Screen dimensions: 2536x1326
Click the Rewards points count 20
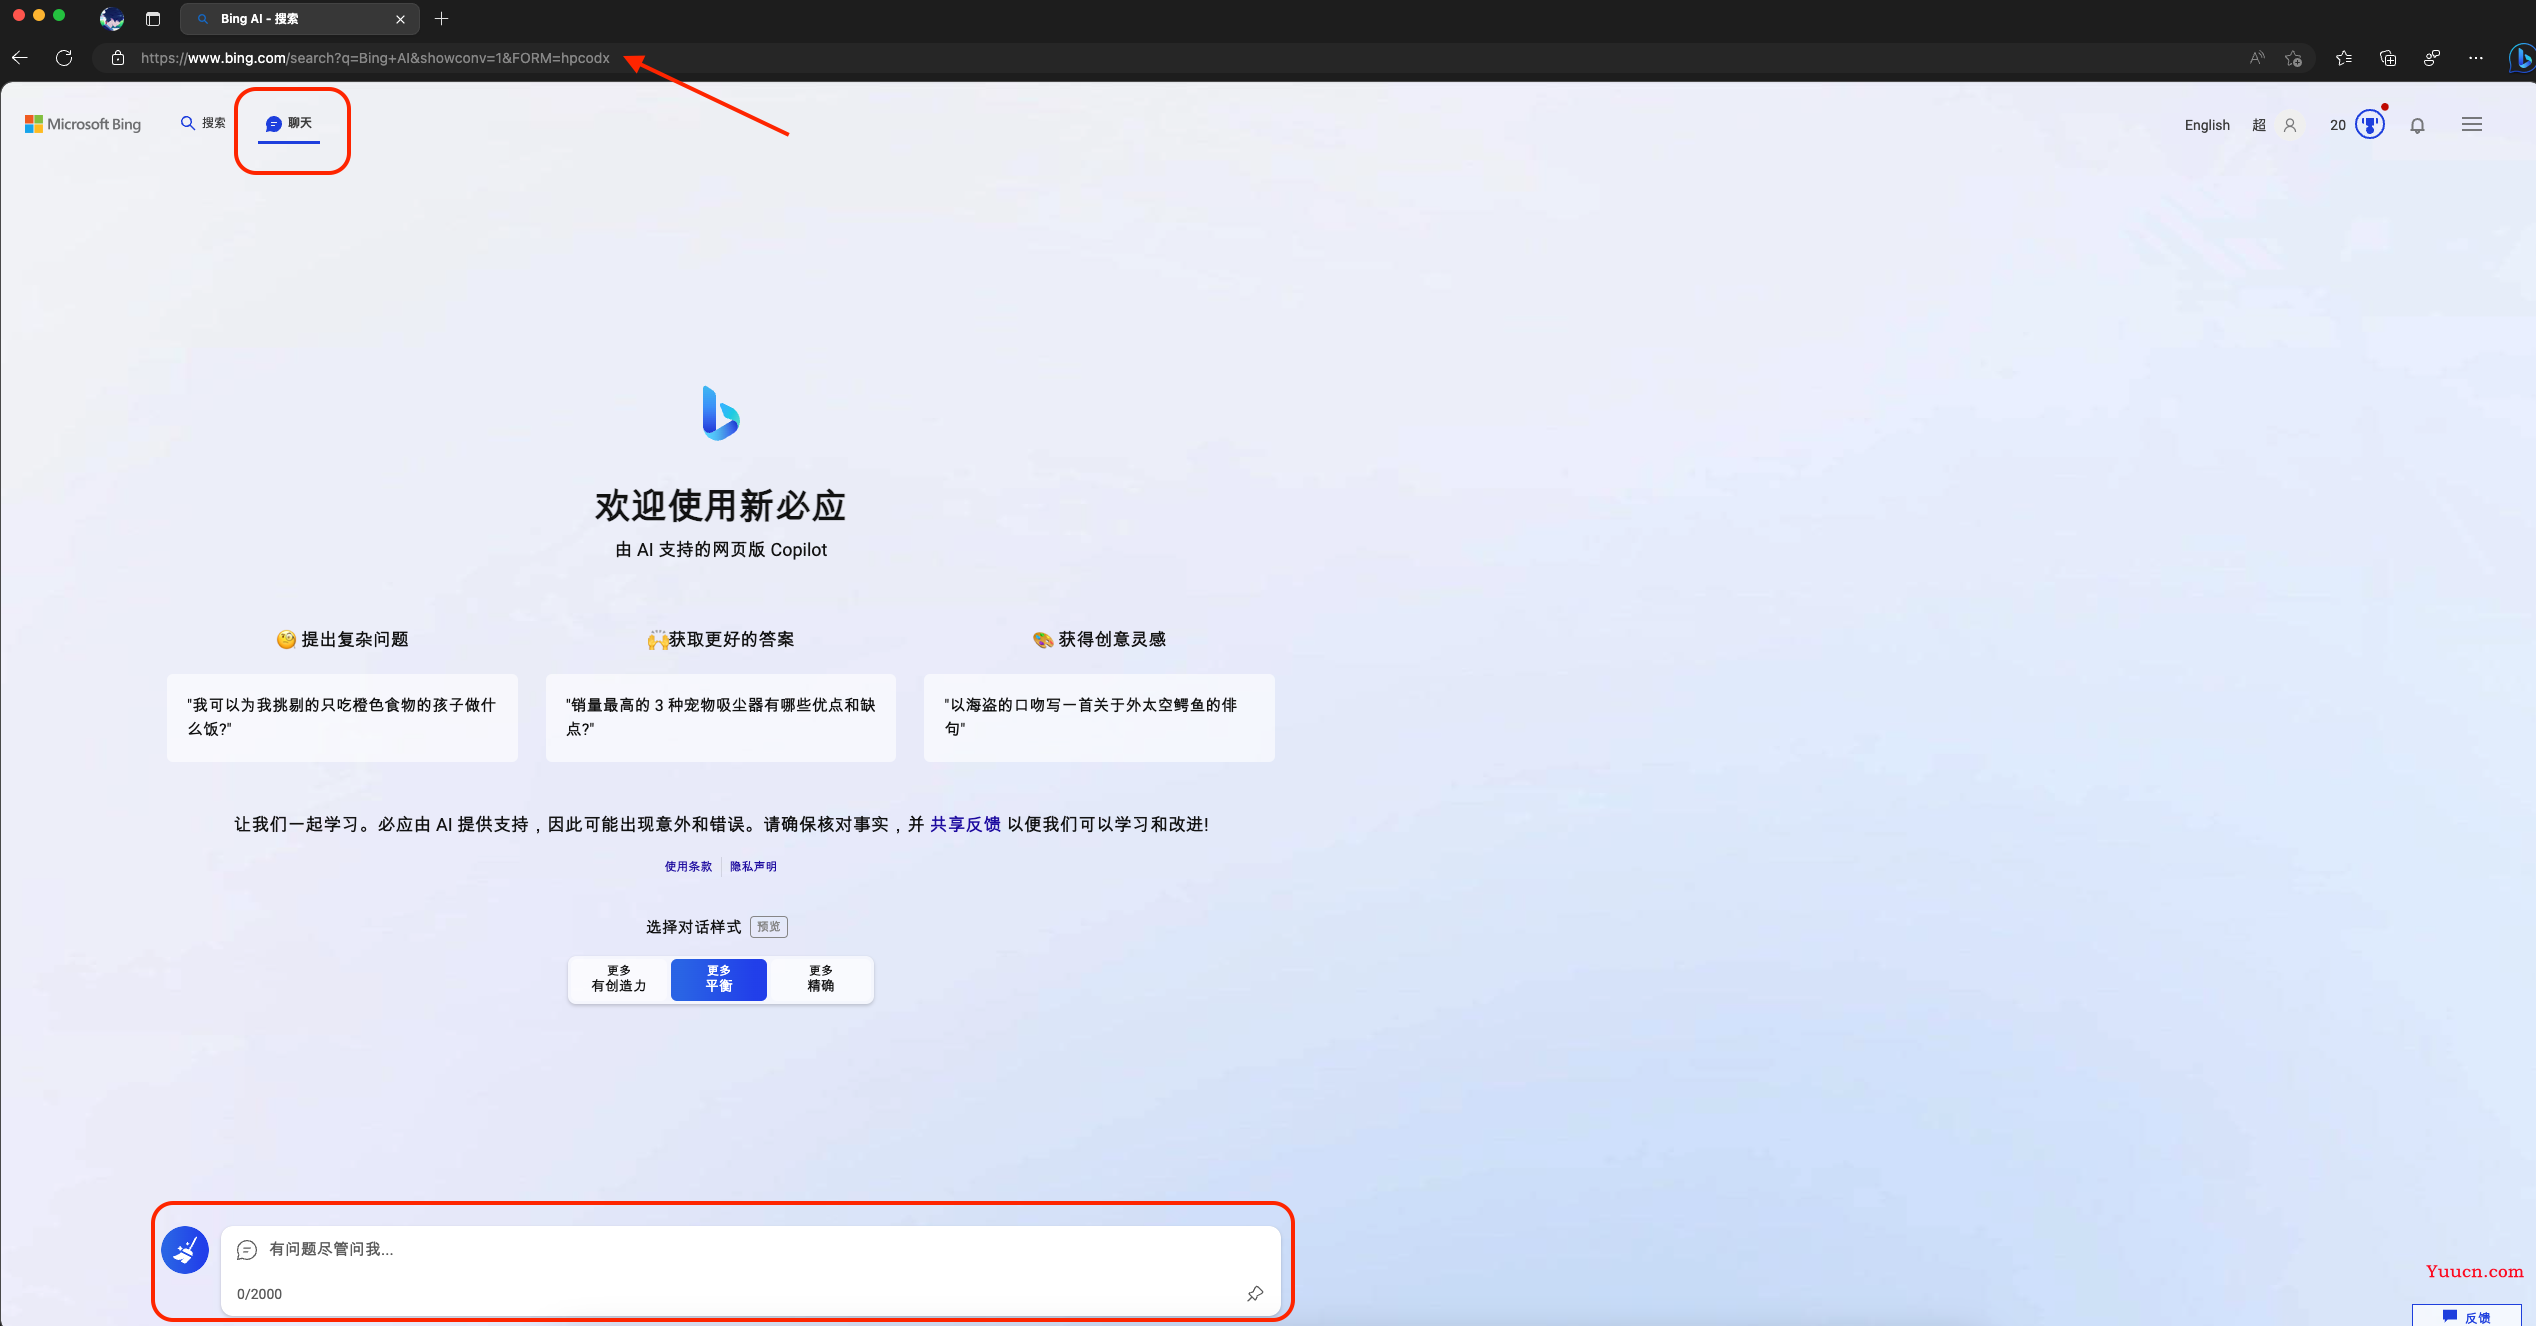pyautogui.click(x=2338, y=125)
